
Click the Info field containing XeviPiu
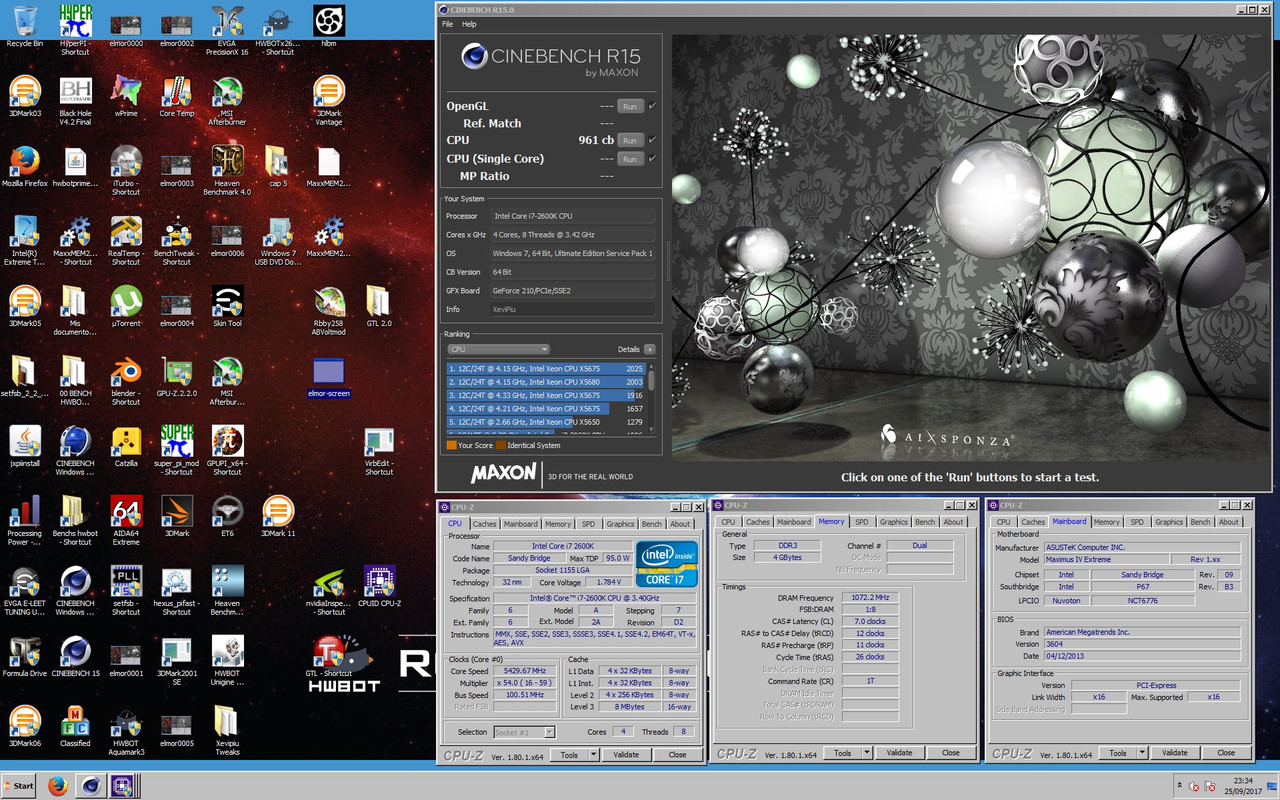(573, 309)
